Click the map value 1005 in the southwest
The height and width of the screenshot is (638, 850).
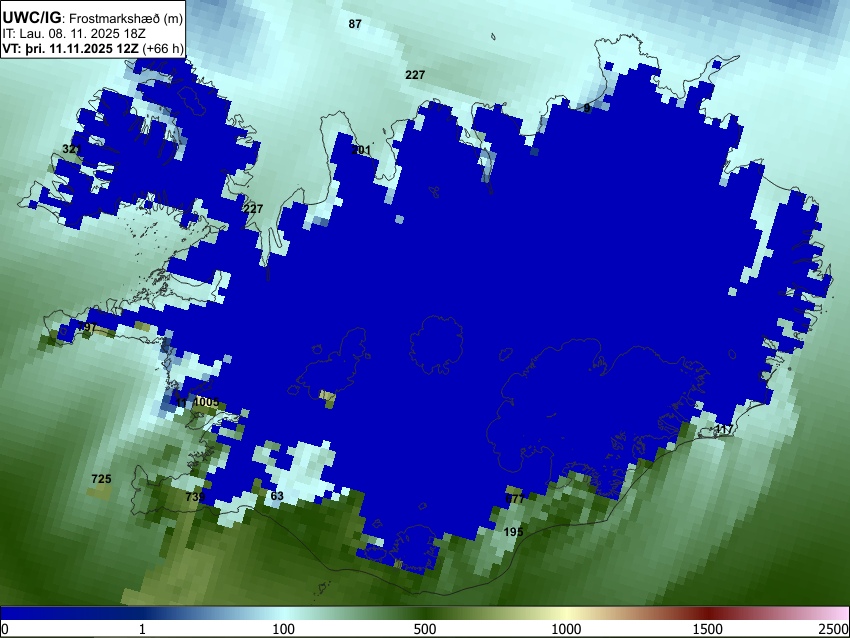207,402
